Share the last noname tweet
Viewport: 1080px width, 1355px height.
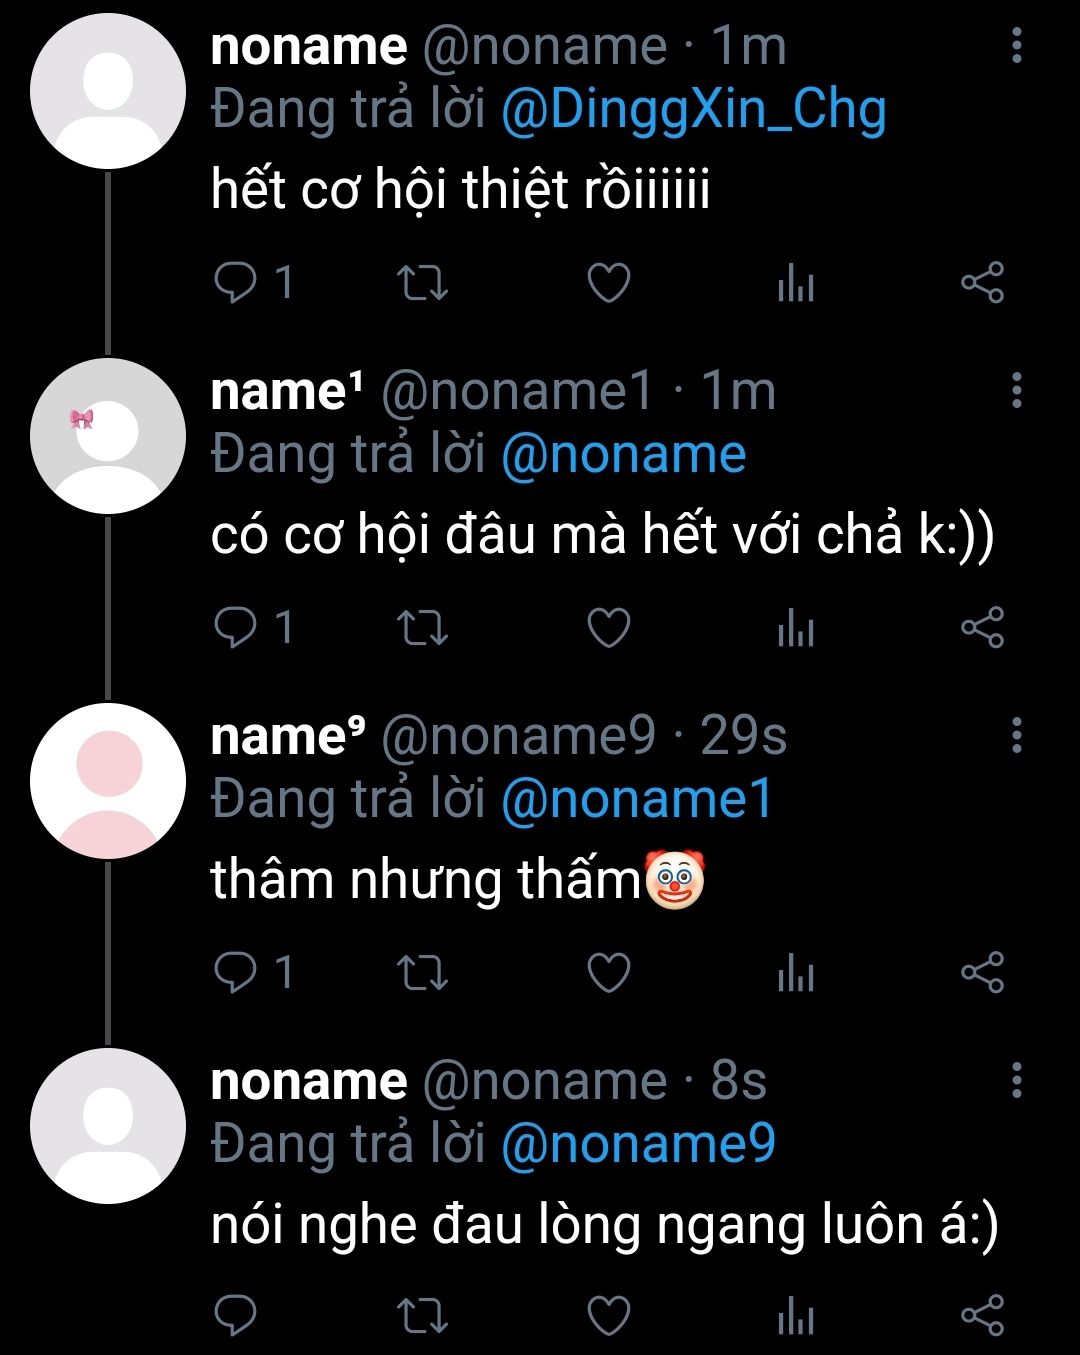click(982, 1316)
